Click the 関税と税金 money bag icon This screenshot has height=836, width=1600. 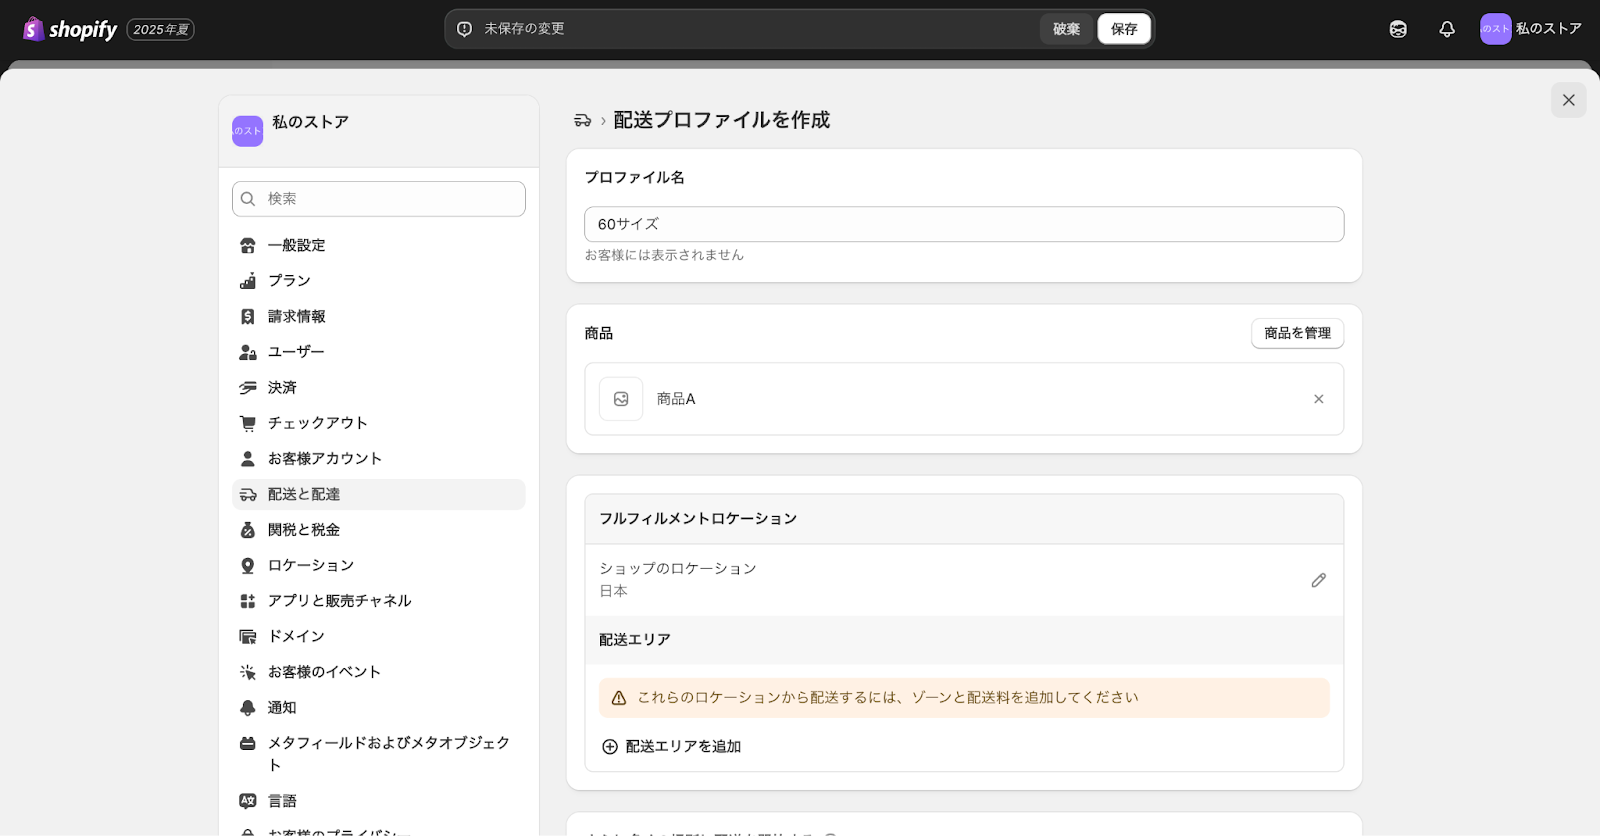[x=248, y=530]
